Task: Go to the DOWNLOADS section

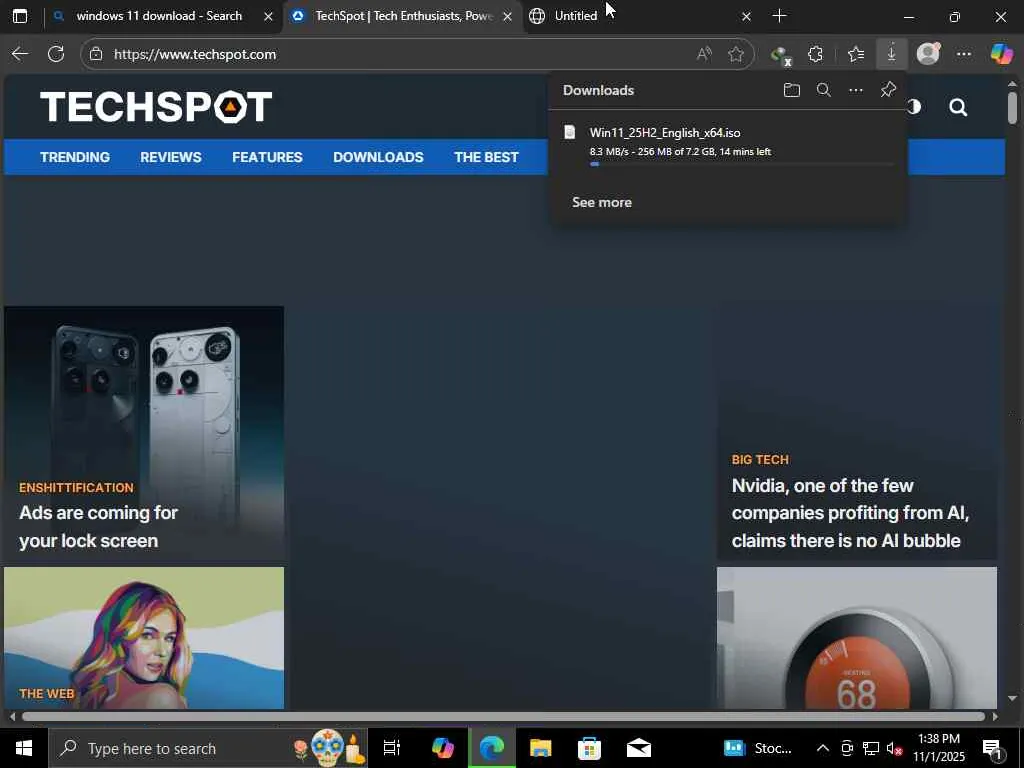Action: pos(378,157)
